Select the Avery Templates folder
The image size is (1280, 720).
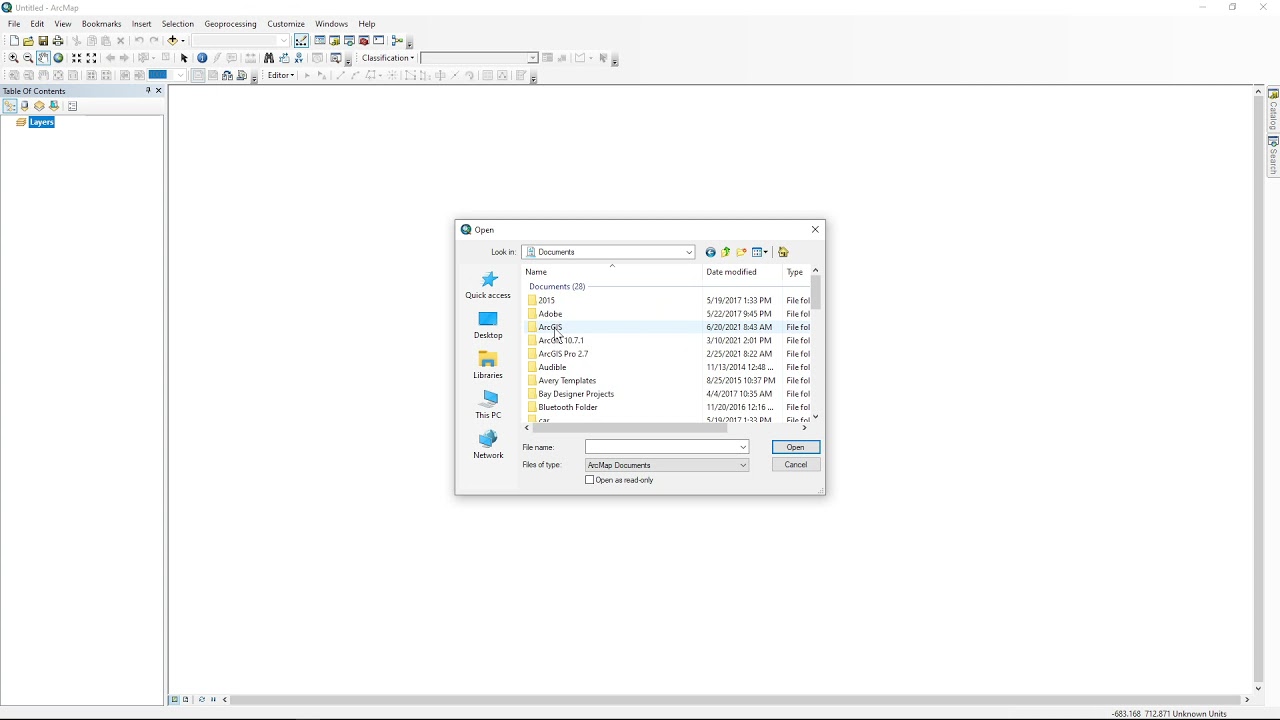(x=567, y=381)
